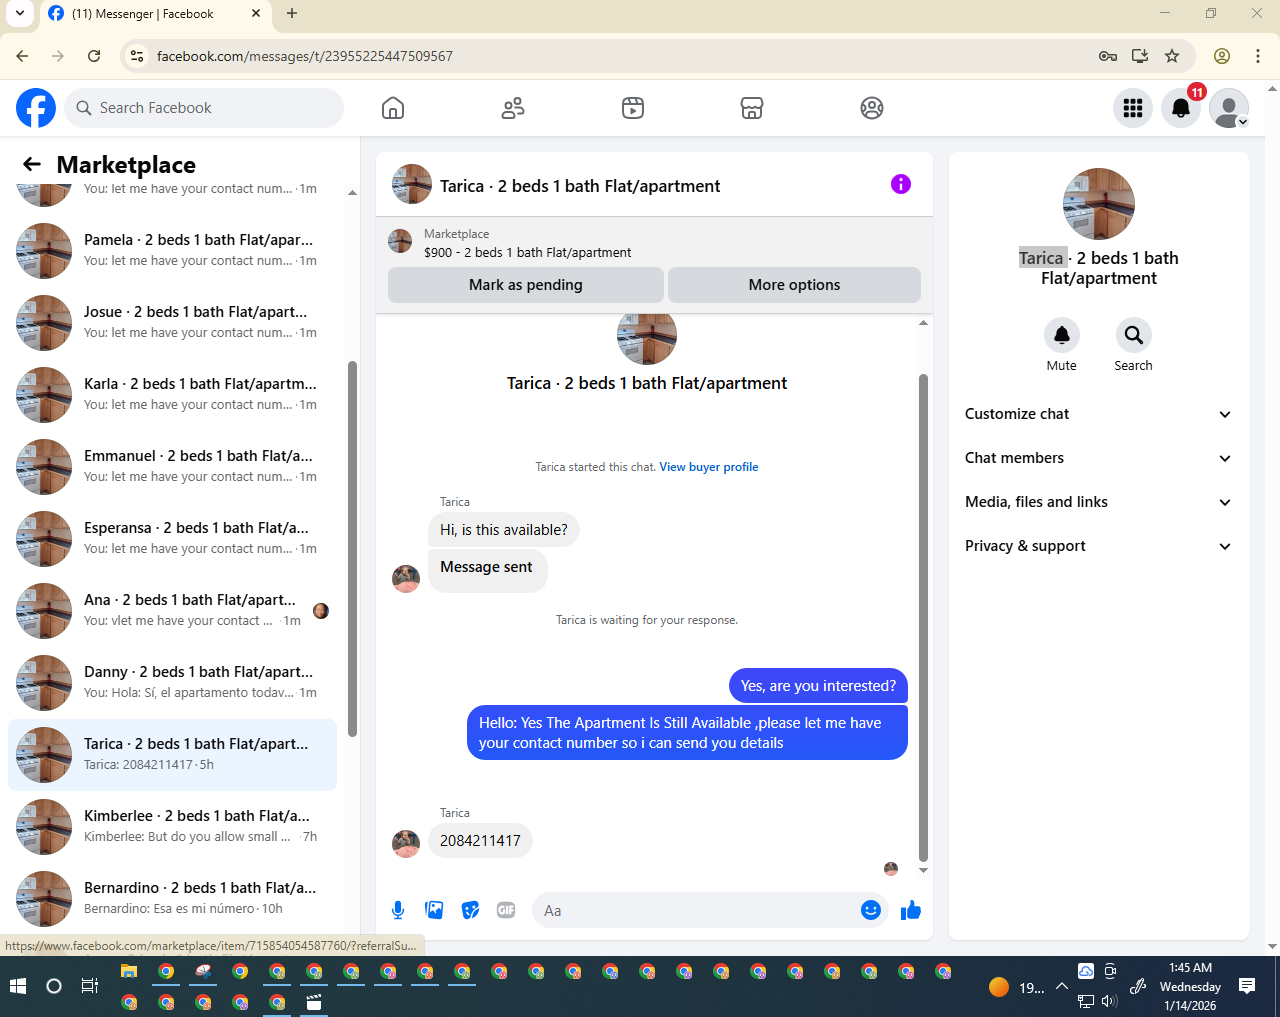Click the voice clip microphone icon
Screen dimensions: 1280x1017
[x=398, y=910]
